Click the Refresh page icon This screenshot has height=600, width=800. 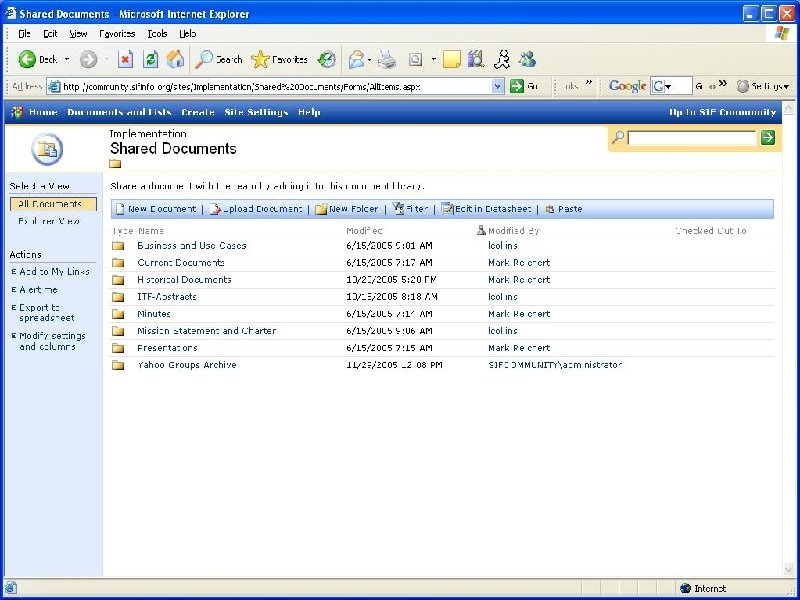click(x=151, y=60)
